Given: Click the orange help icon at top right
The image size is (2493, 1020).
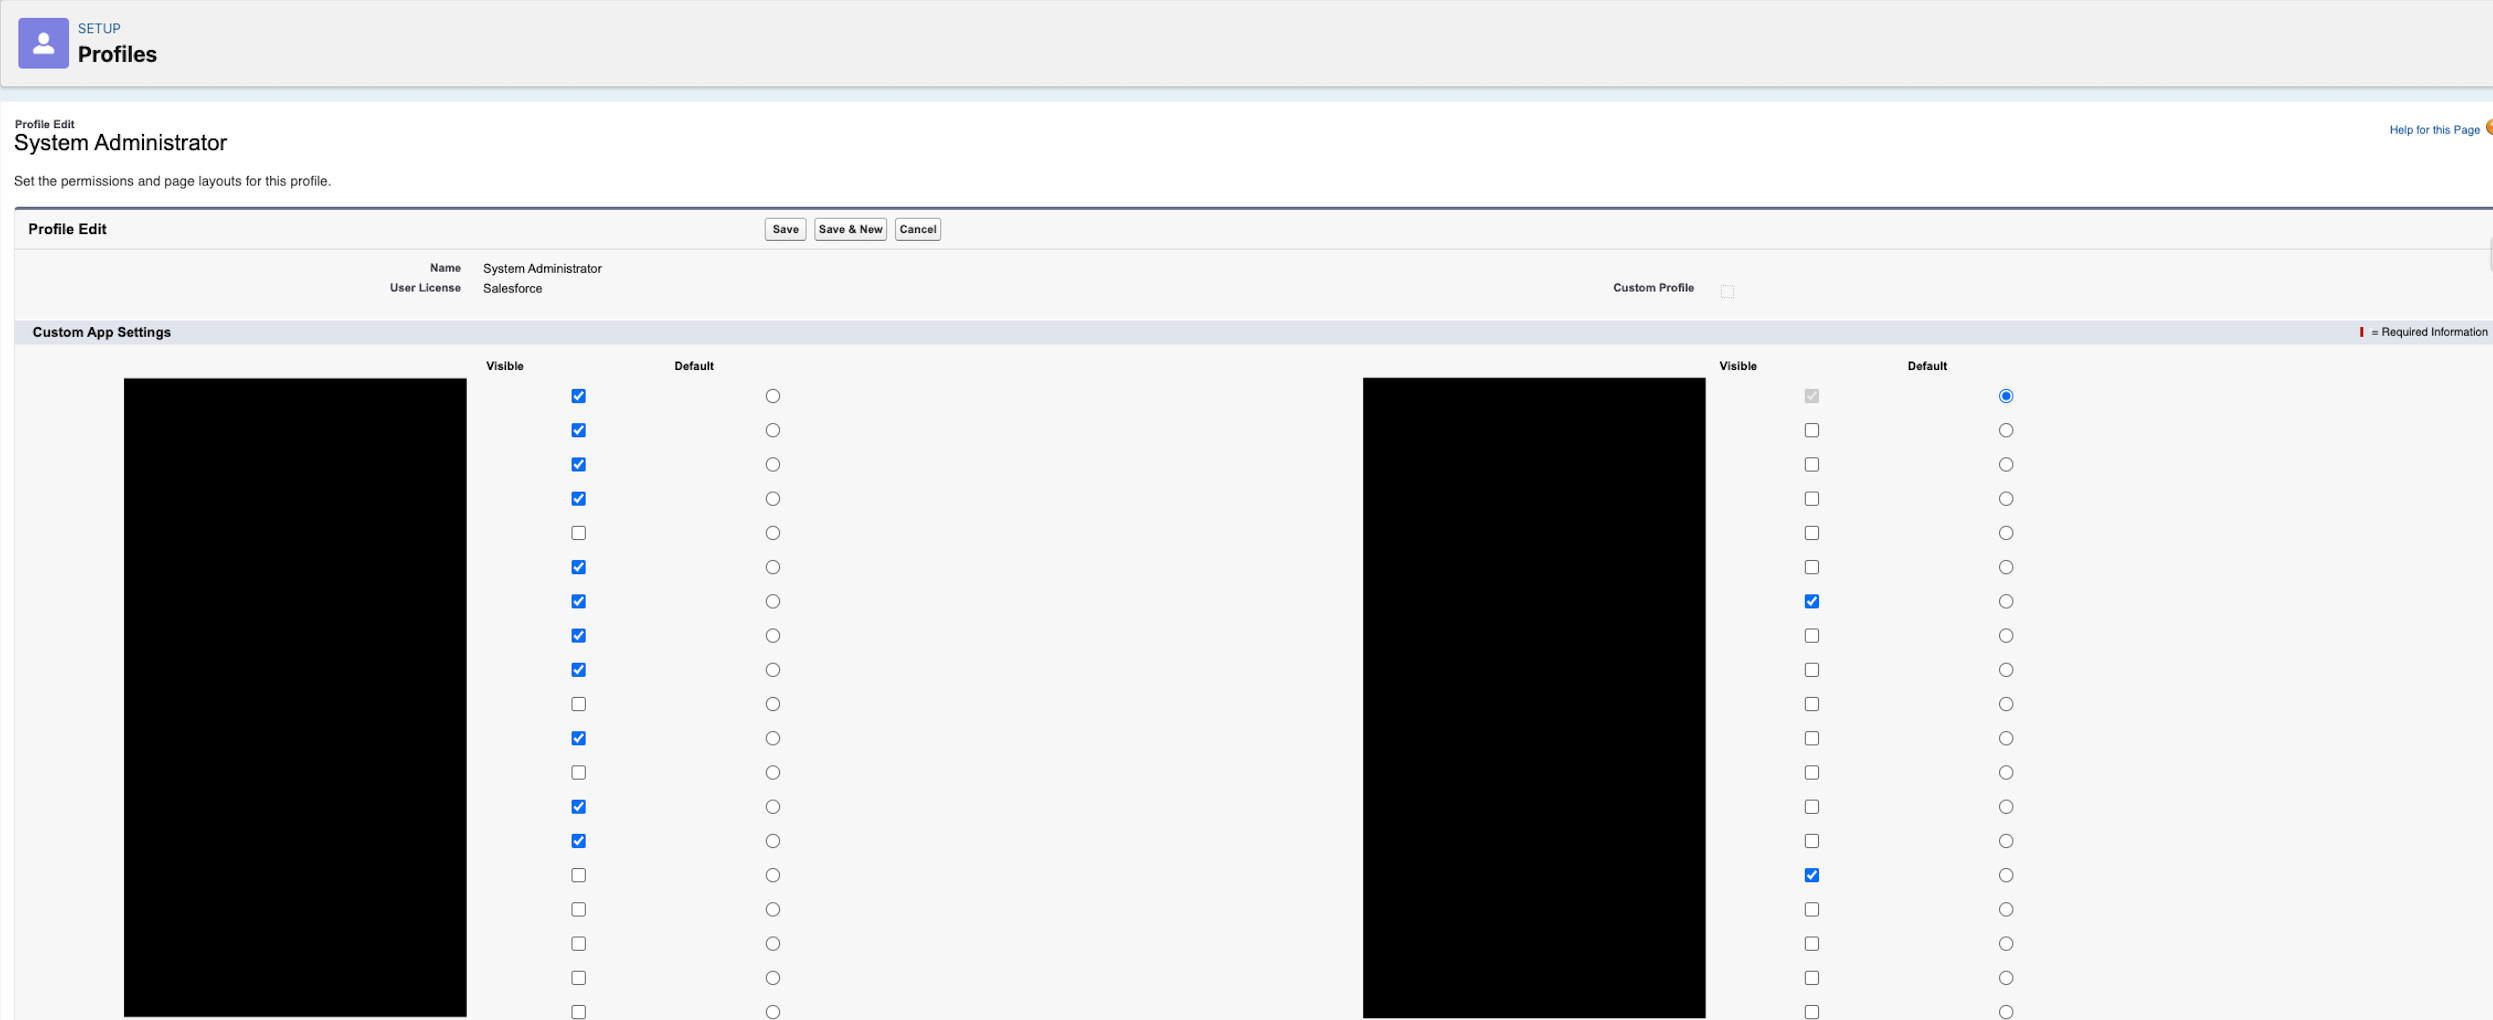Looking at the screenshot, I should 2488,128.
